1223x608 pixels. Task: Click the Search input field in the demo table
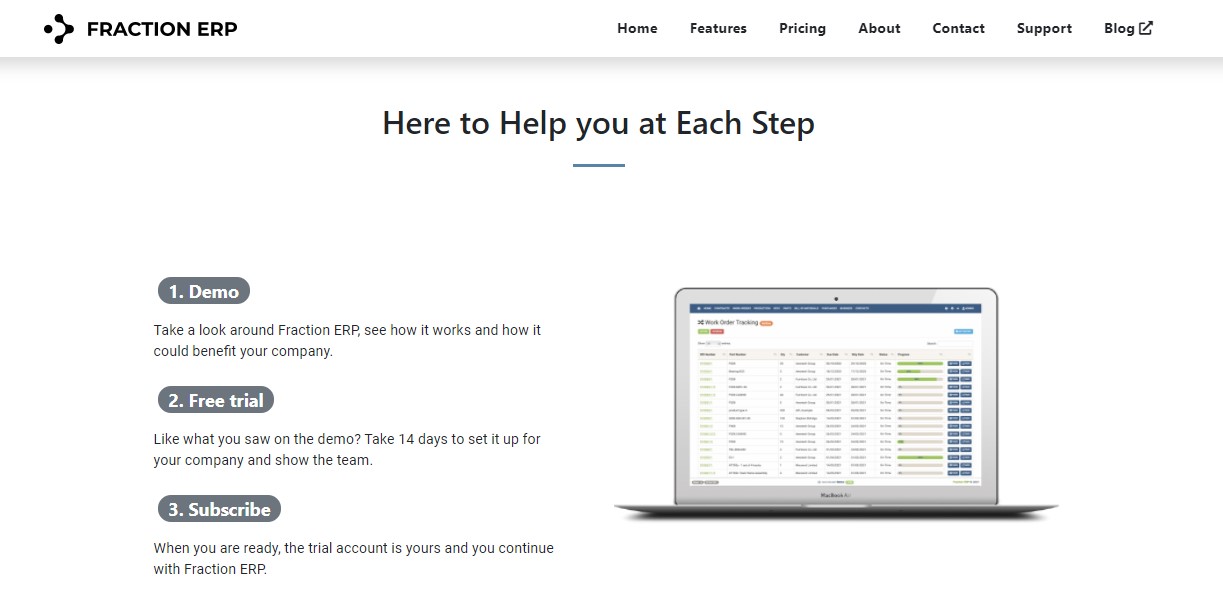point(952,344)
